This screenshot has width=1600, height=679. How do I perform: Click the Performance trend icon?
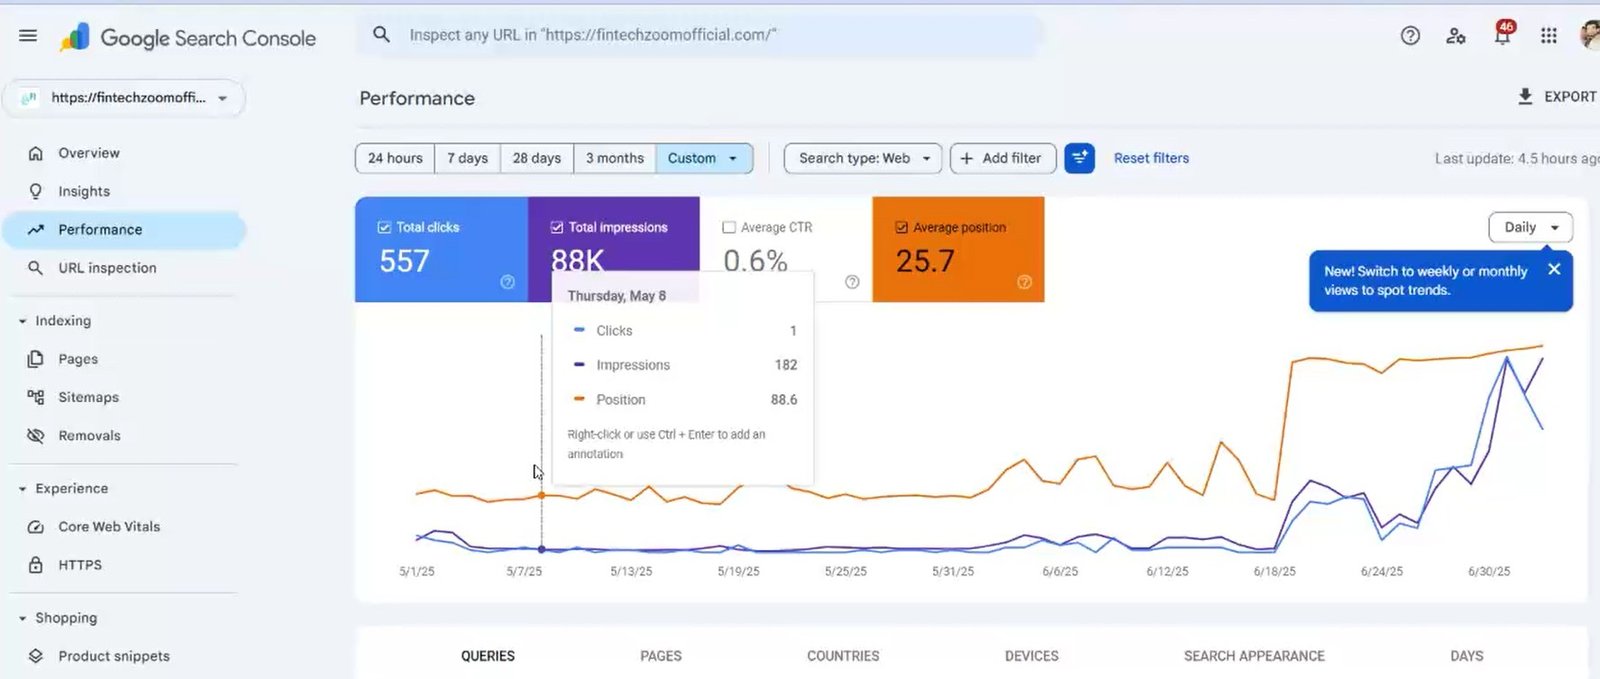pyautogui.click(x=36, y=229)
